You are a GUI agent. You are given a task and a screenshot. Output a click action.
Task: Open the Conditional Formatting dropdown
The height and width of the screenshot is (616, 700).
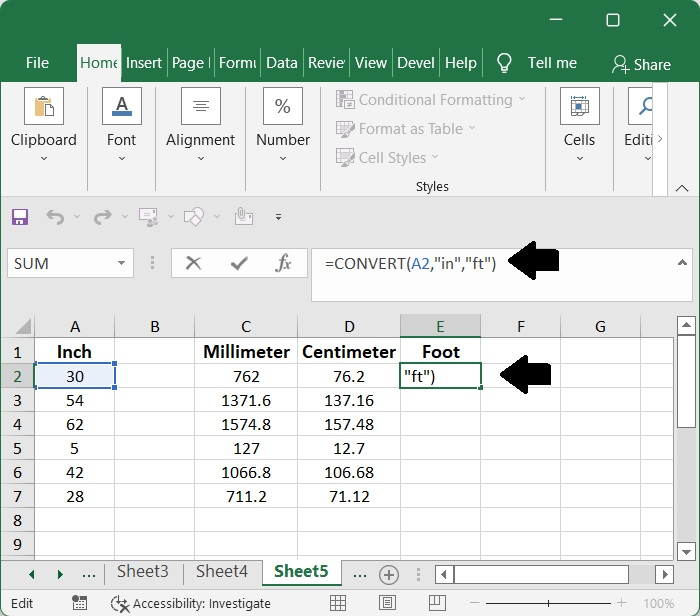point(431,100)
